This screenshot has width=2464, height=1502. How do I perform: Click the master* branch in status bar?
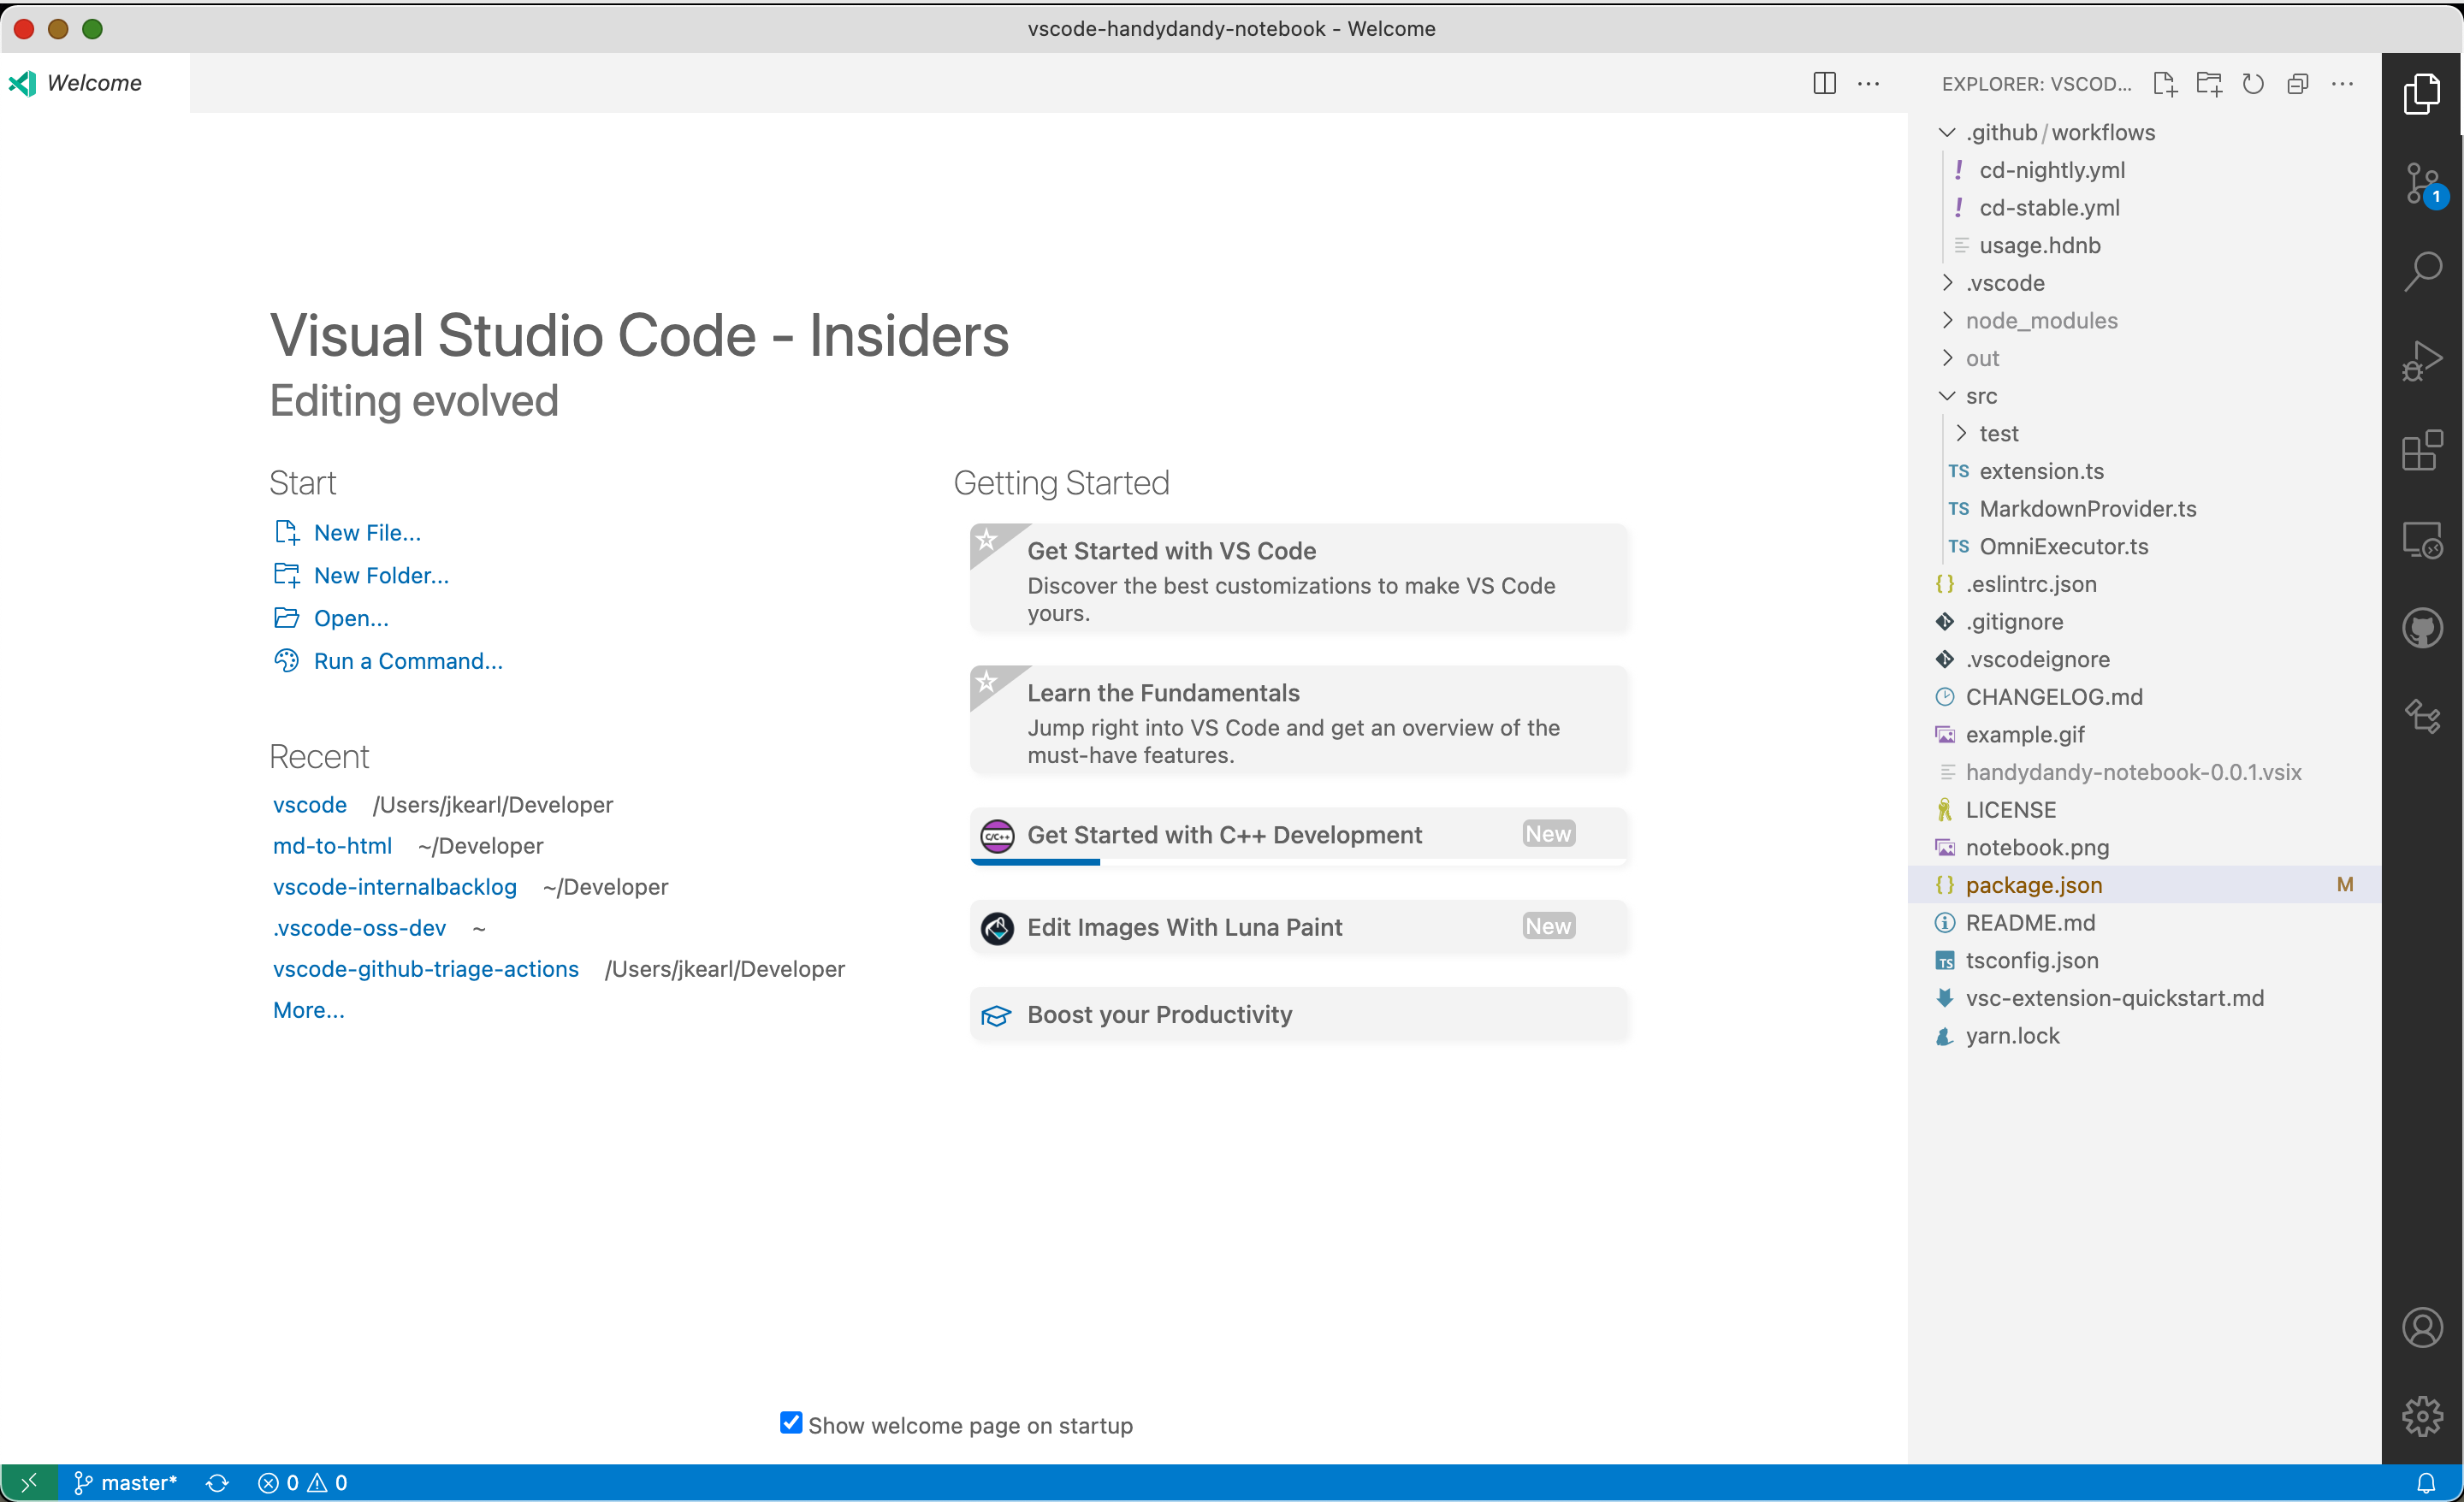126,1483
